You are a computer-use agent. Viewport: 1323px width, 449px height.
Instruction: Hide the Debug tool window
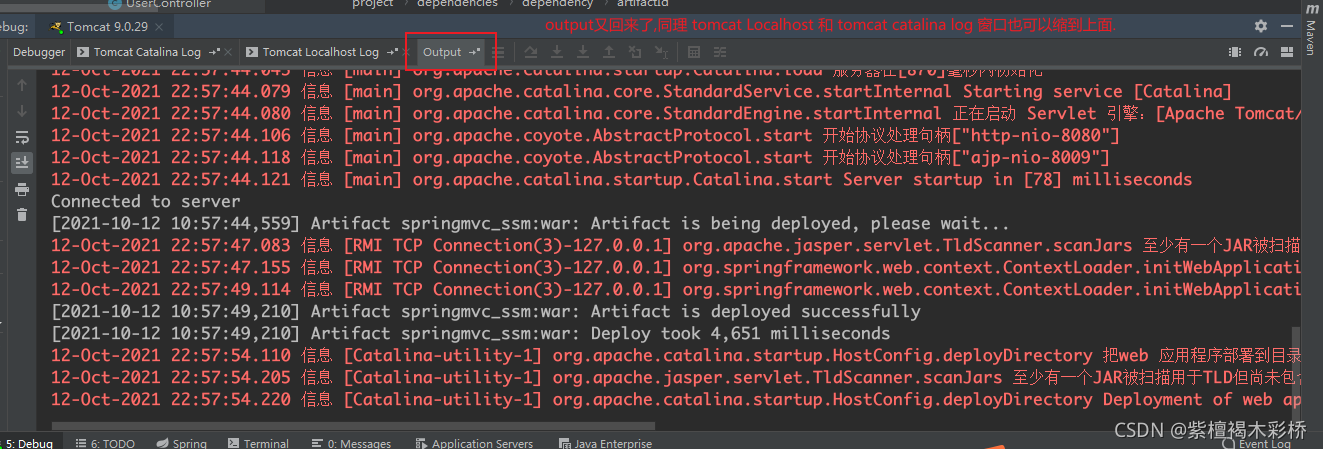[x=1288, y=27]
